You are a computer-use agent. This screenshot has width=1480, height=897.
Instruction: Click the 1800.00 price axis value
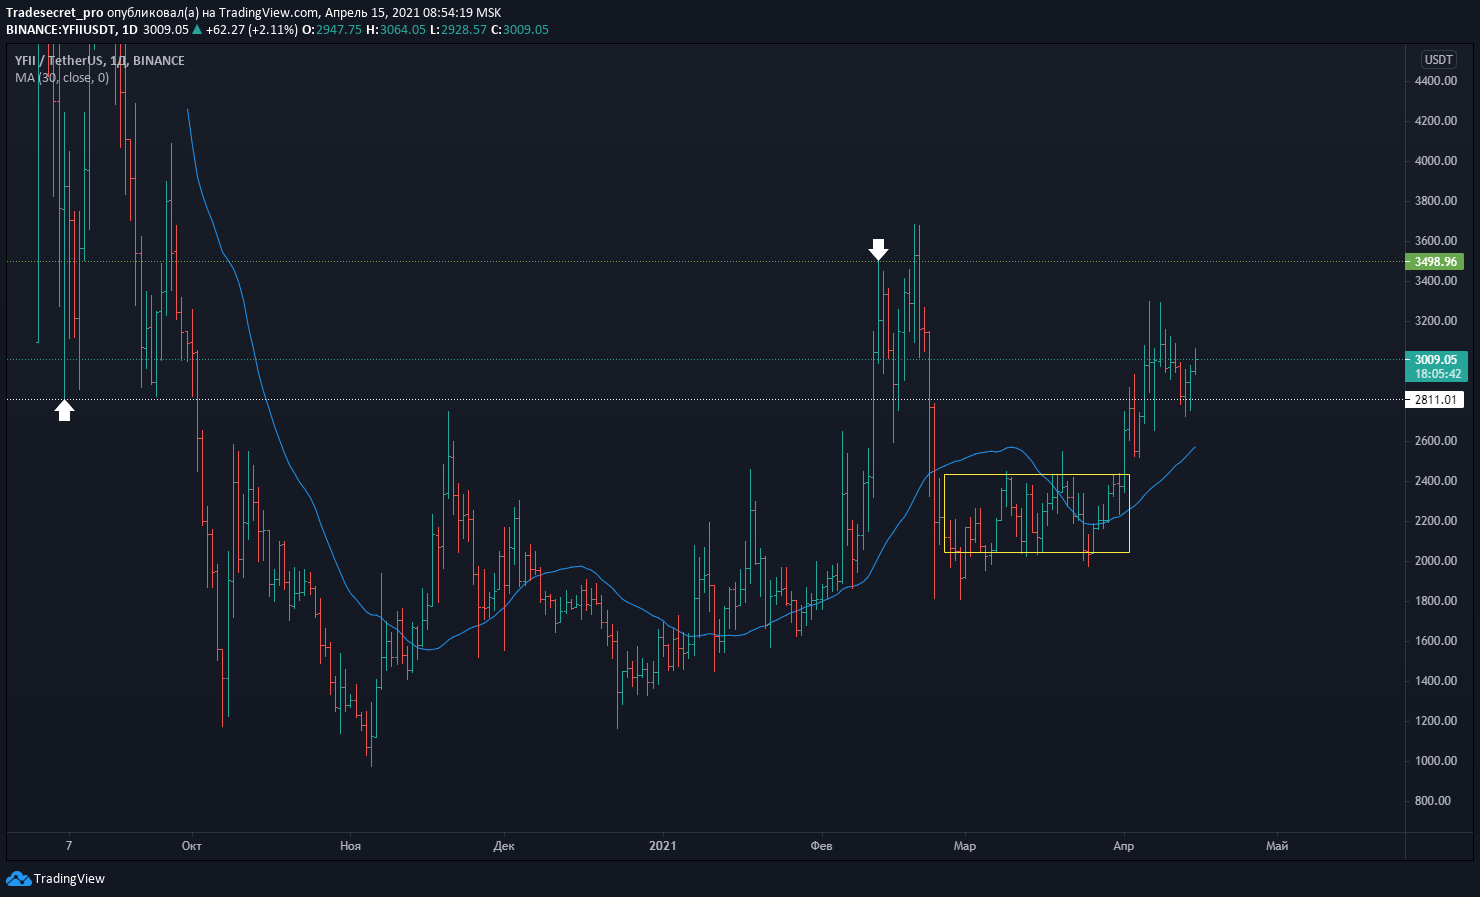pos(1436,601)
